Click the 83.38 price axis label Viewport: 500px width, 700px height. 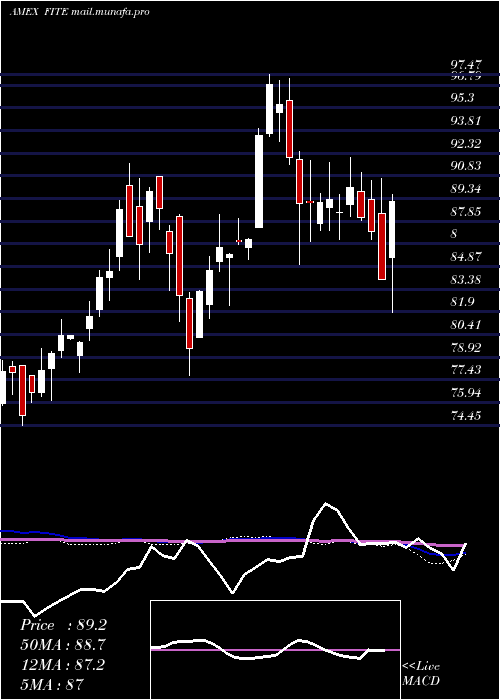[x=466, y=280]
